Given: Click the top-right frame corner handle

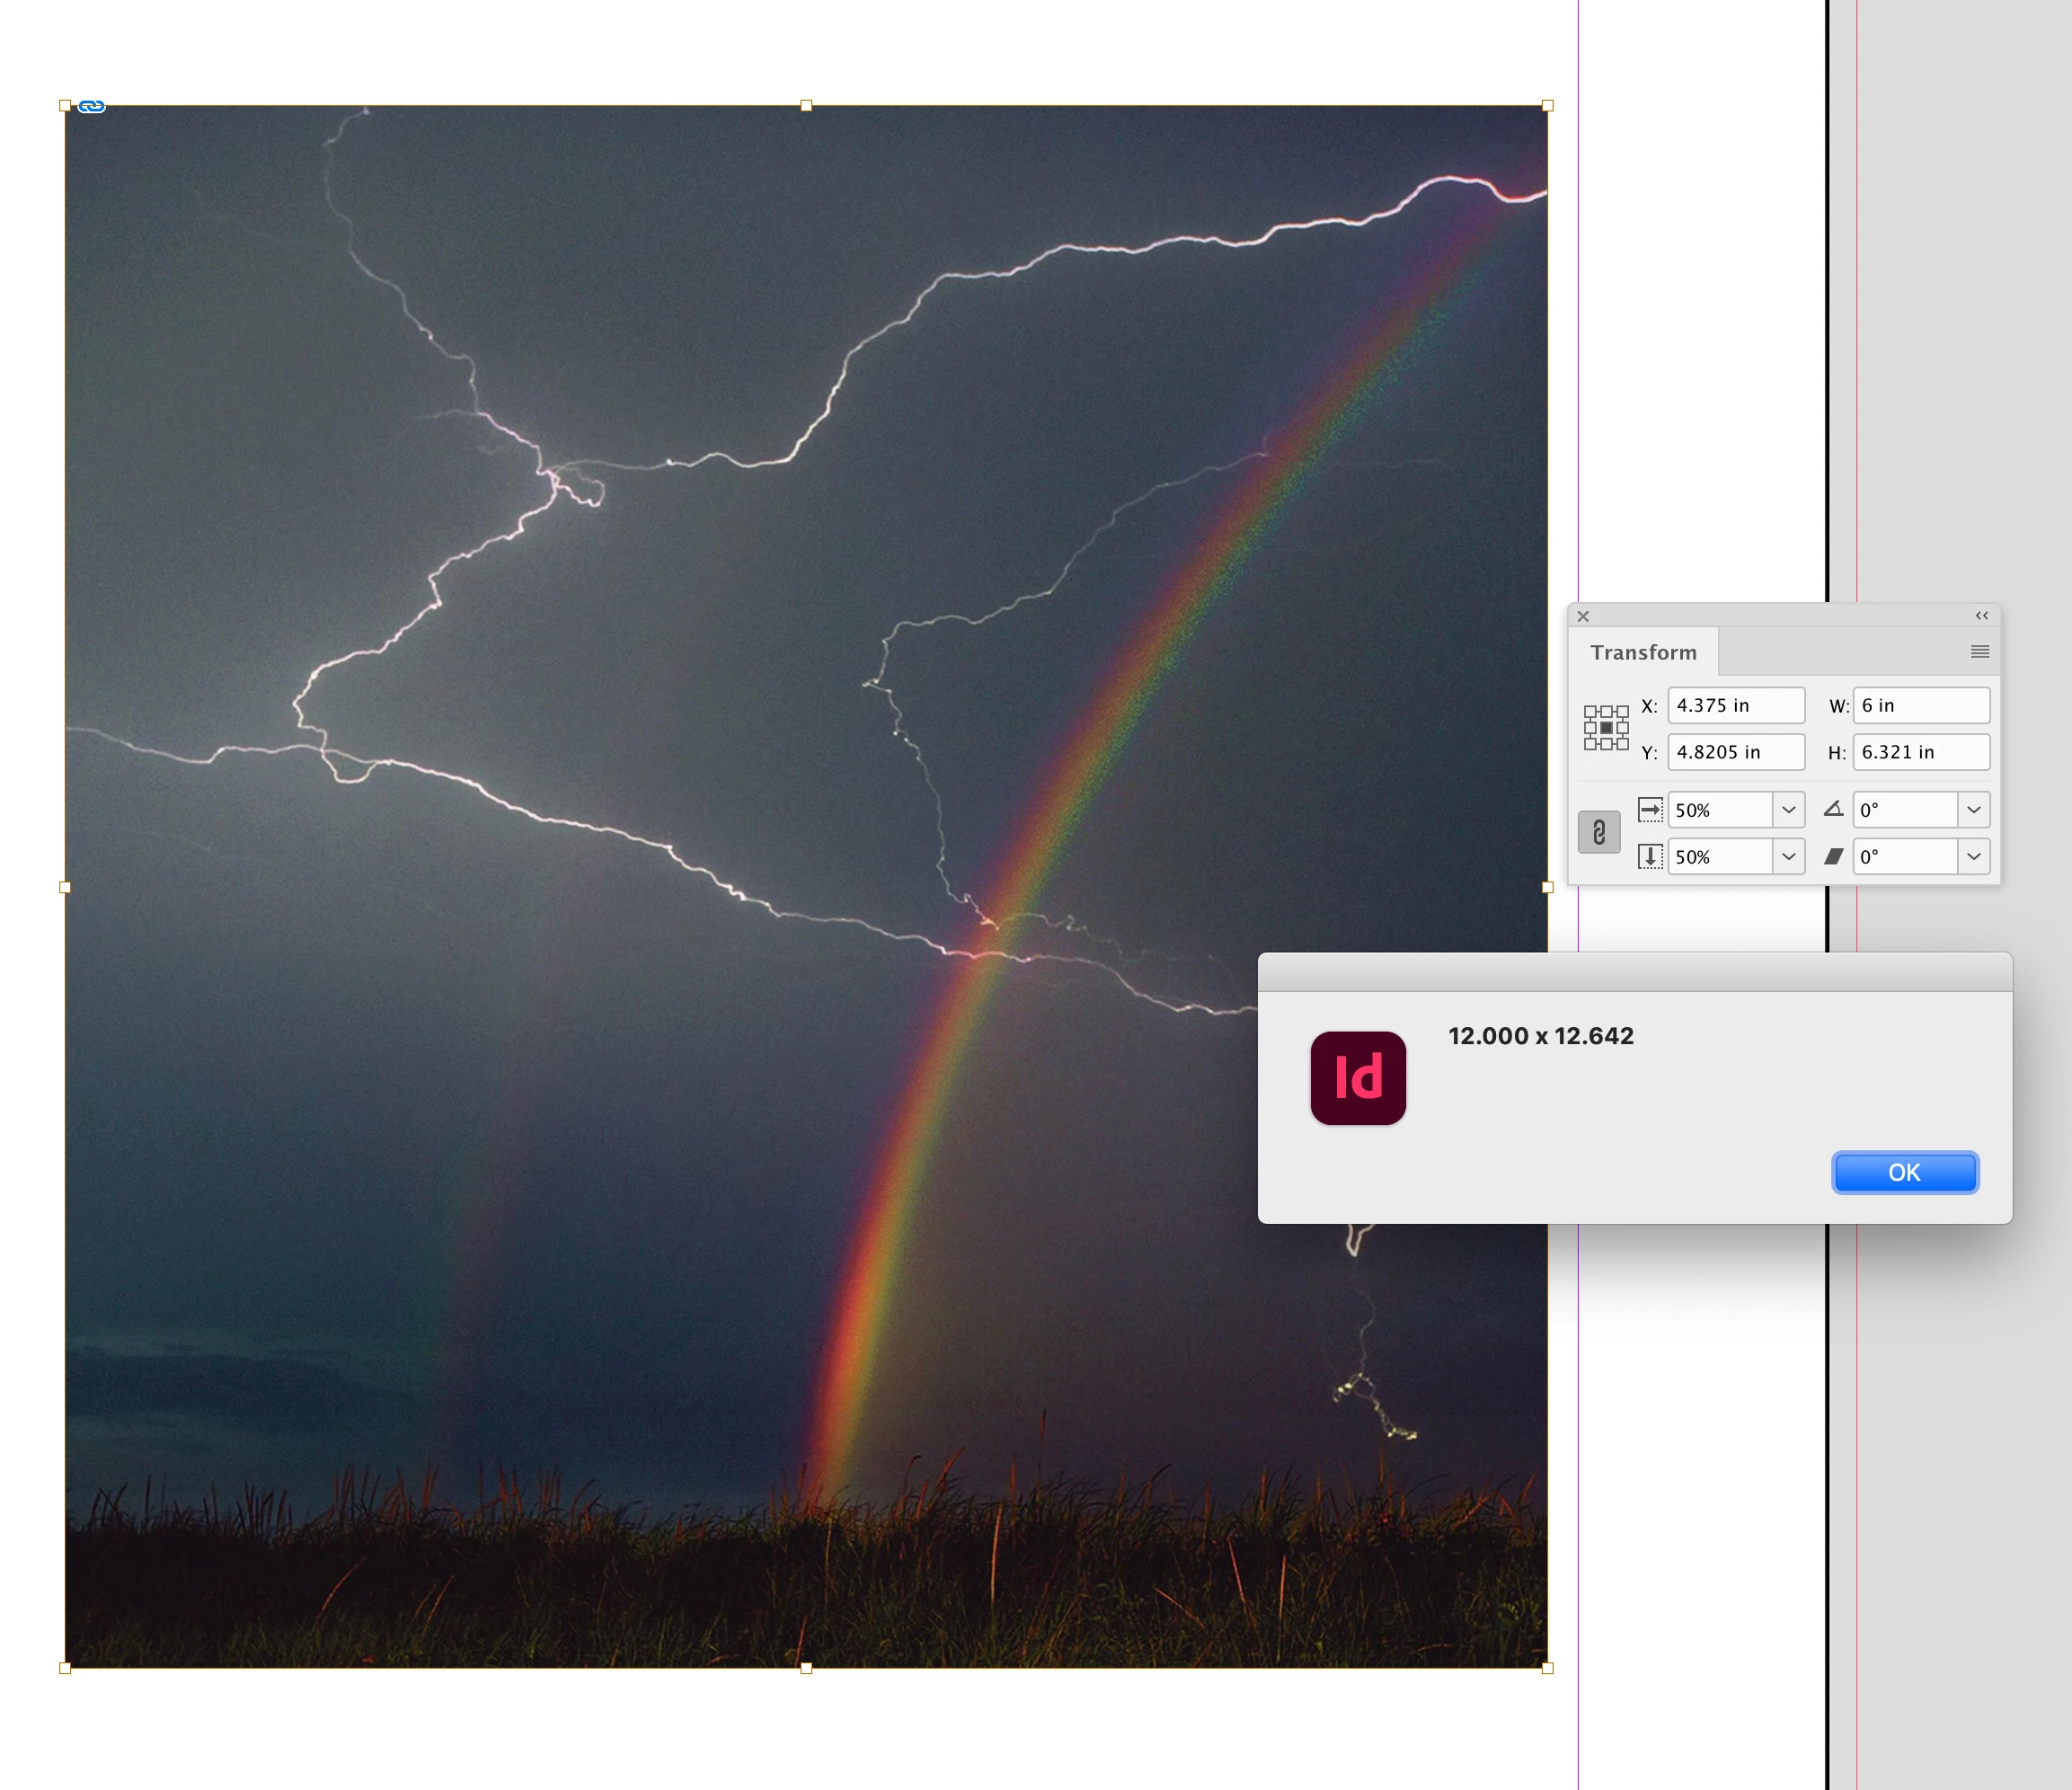Looking at the screenshot, I should coord(1547,106).
